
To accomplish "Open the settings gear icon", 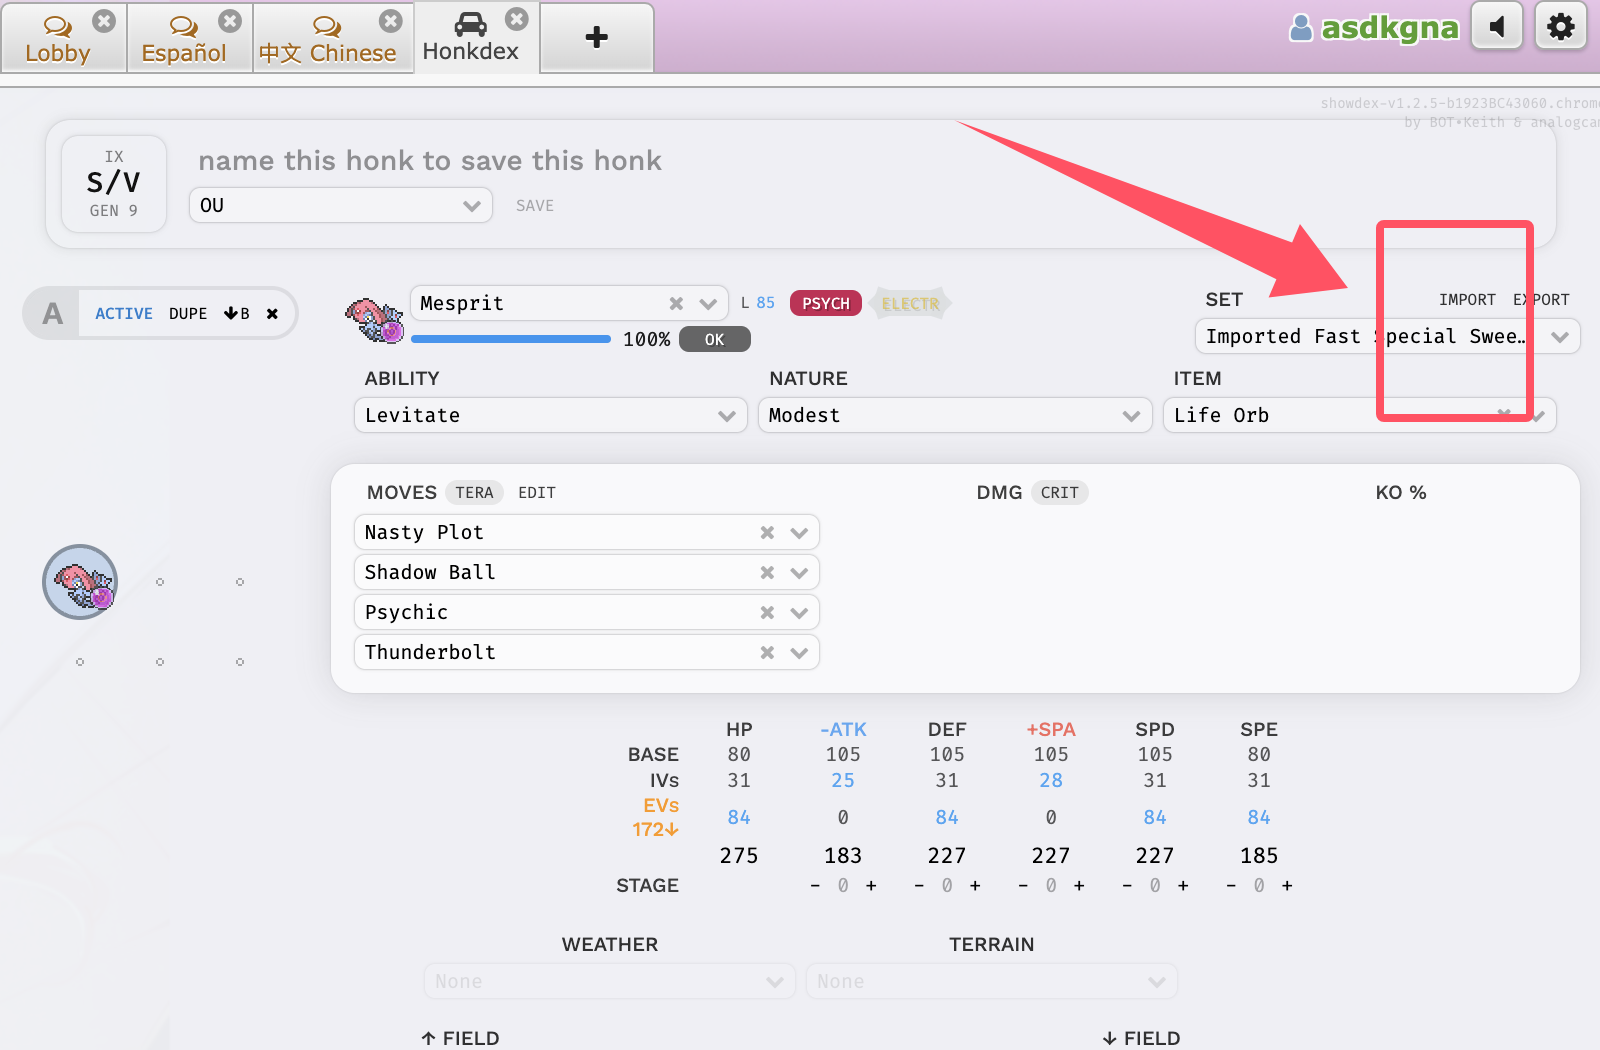I will pyautogui.click(x=1560, y=27).
